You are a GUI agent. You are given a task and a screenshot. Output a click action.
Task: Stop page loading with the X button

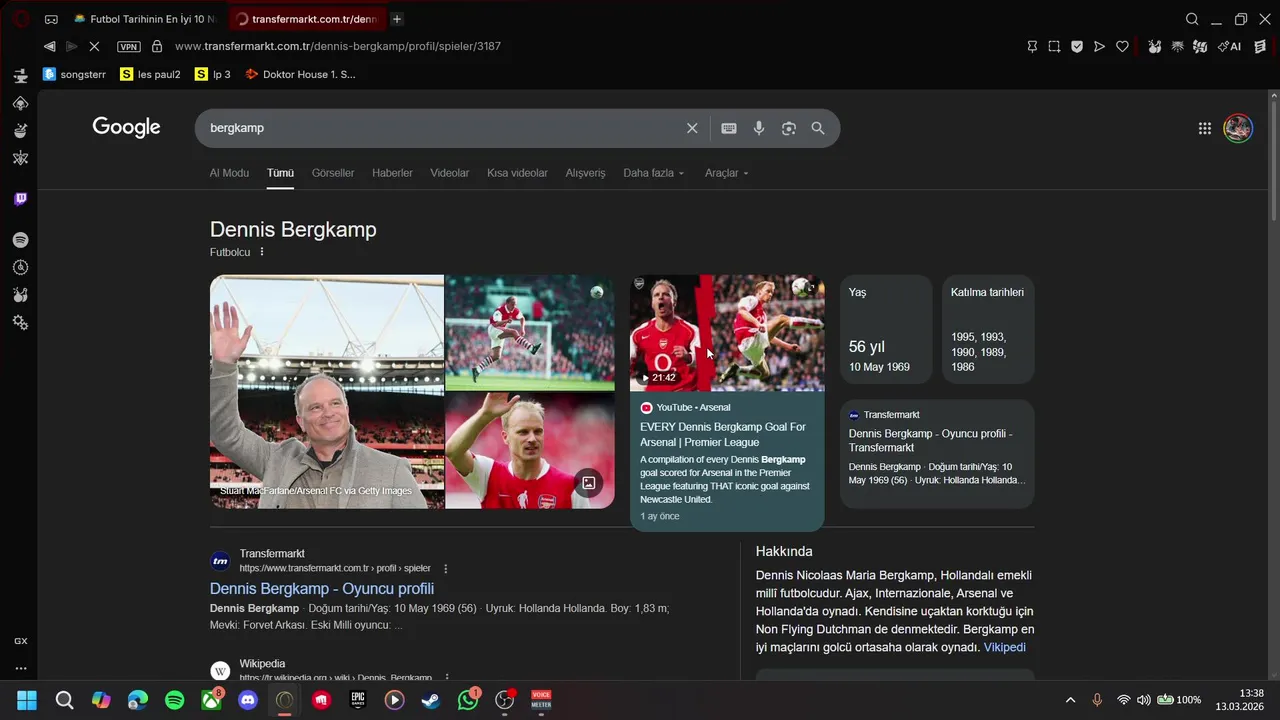pyautogui.click(x=94, y=46)
